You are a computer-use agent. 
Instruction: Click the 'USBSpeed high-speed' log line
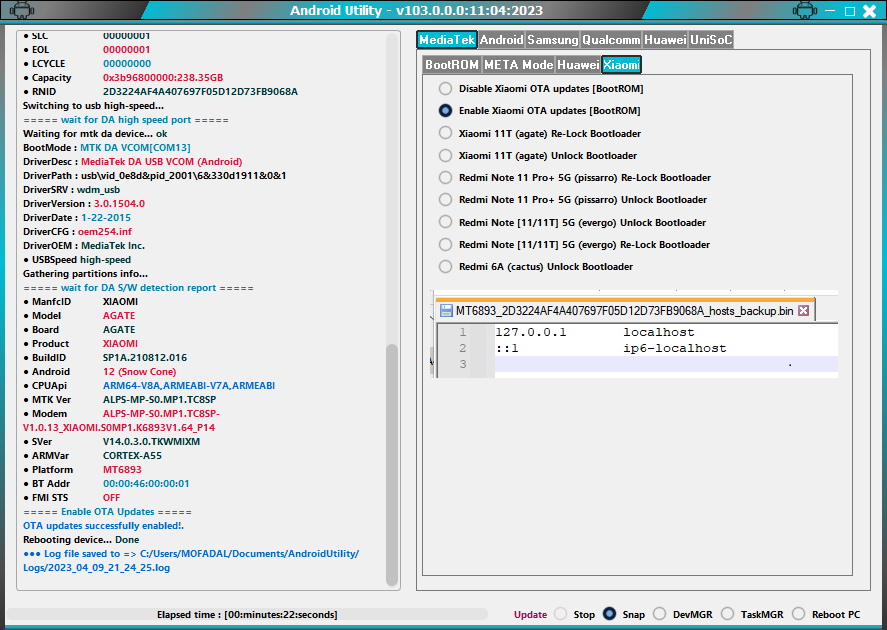tap(77, 260)
